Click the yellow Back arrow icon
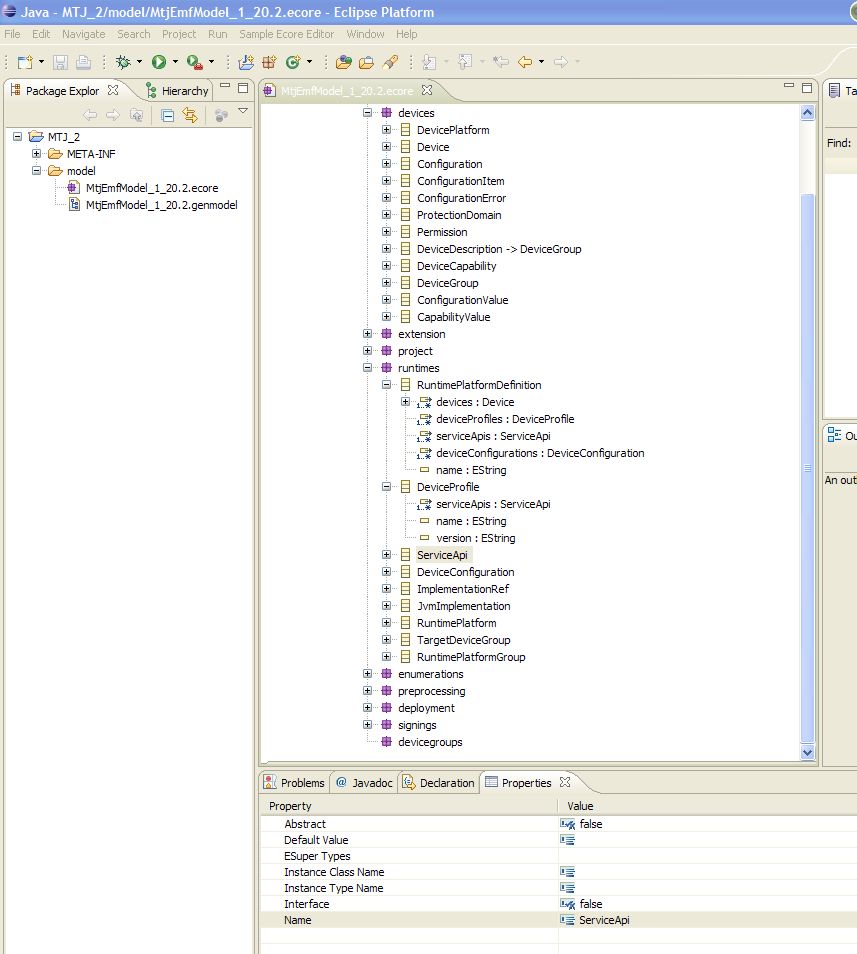 pos(525,61)
